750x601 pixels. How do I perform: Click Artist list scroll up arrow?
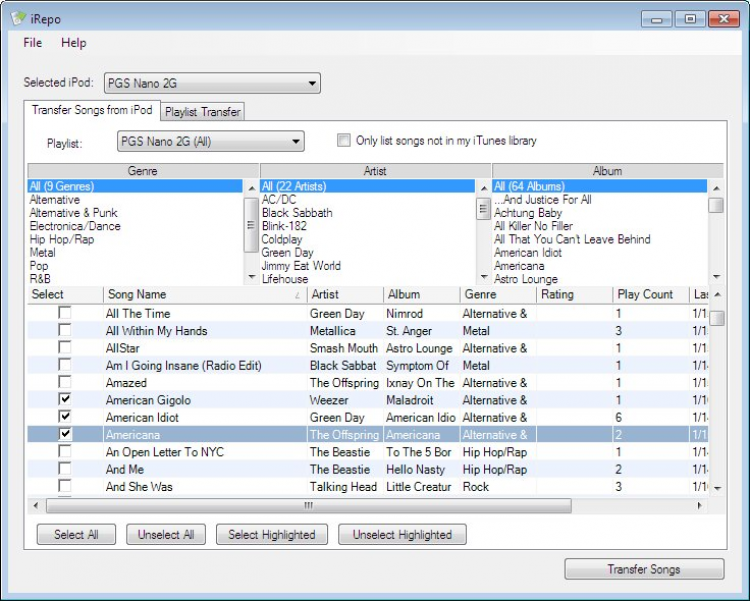pos(484,188)
